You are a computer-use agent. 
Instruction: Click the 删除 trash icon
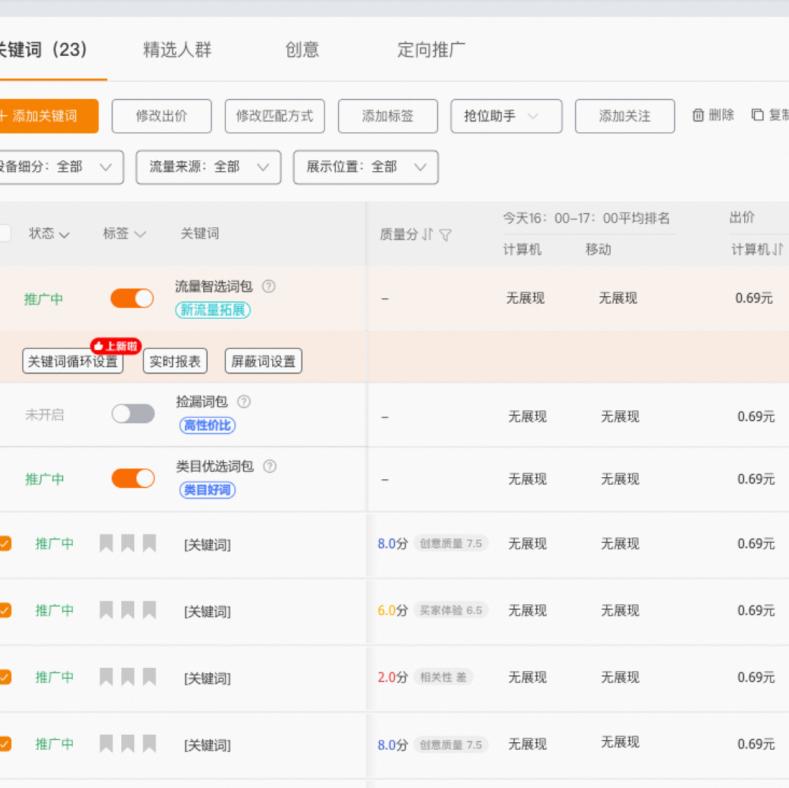(698, 115)
